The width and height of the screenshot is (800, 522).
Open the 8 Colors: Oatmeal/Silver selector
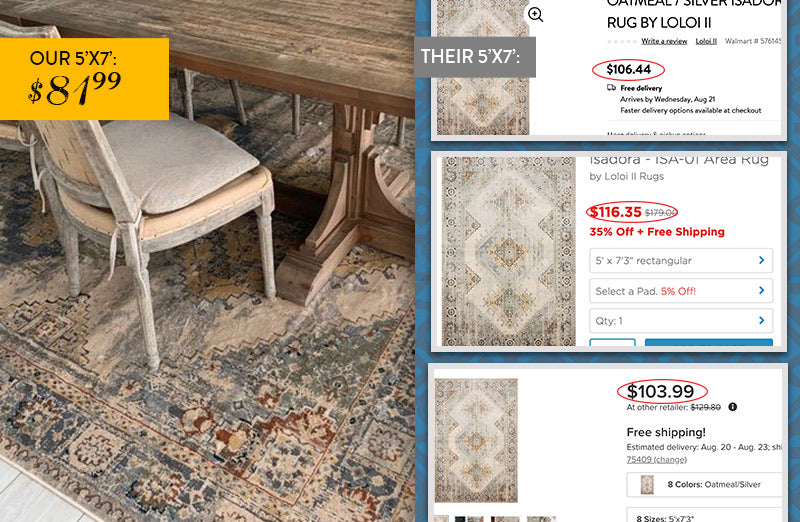pyautogui.click(x=704, y=485)
